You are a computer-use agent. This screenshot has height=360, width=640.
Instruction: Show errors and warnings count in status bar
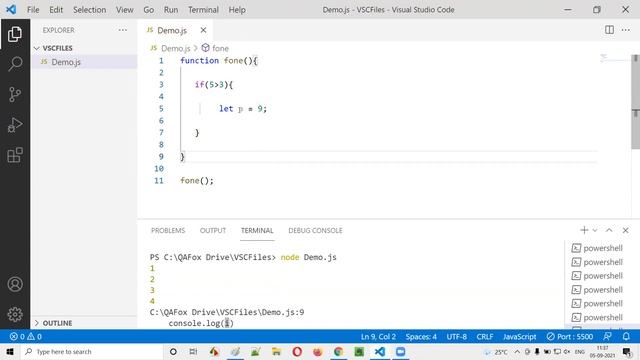26,336
